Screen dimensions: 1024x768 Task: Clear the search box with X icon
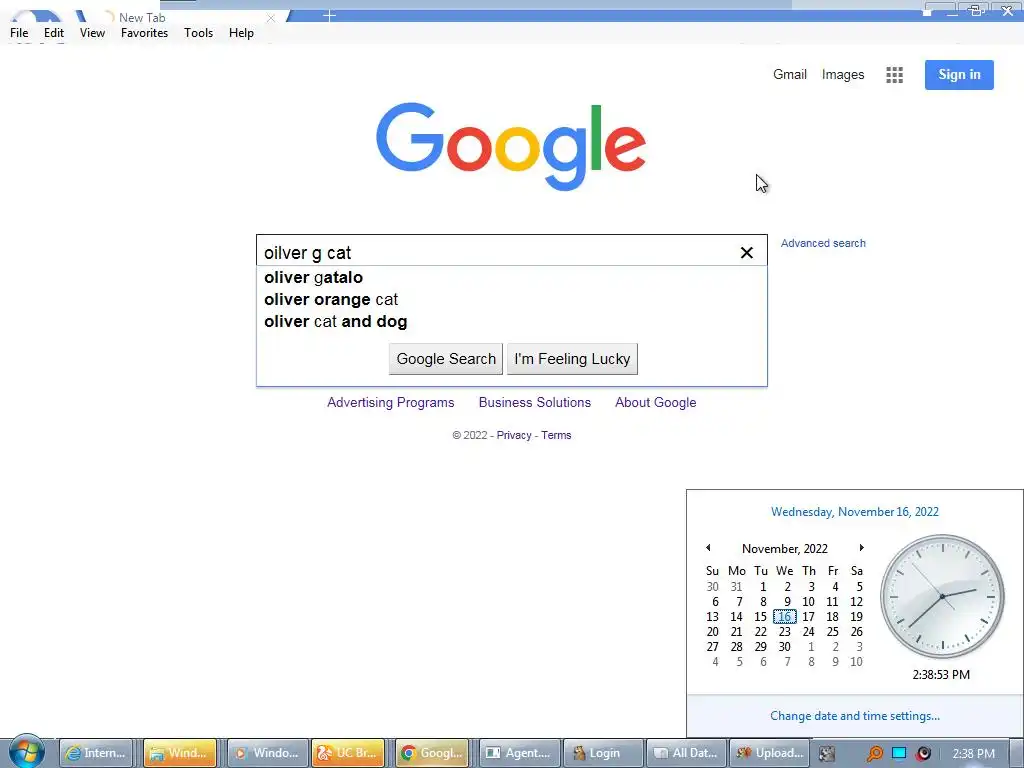coord(746,253)
